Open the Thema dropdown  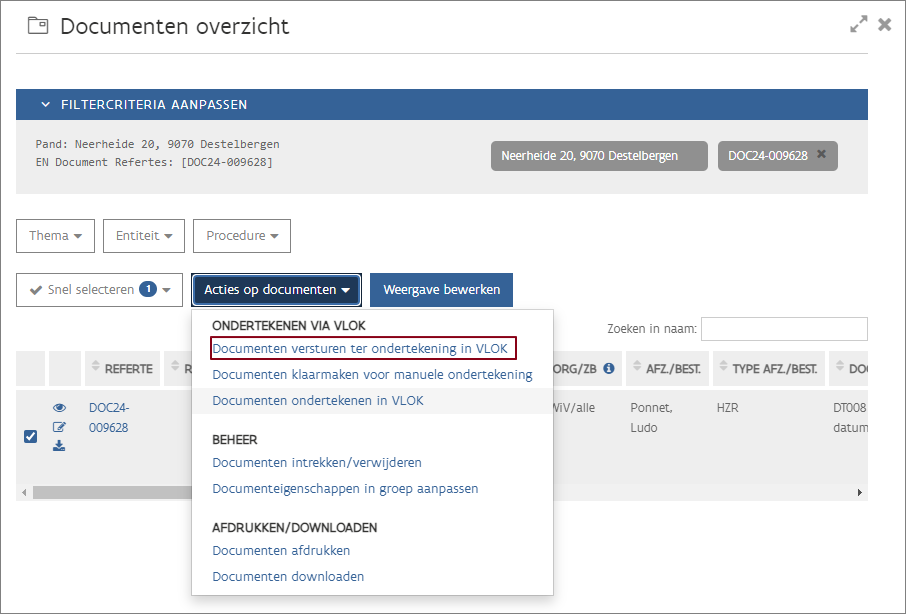click(x=55, y=236)
